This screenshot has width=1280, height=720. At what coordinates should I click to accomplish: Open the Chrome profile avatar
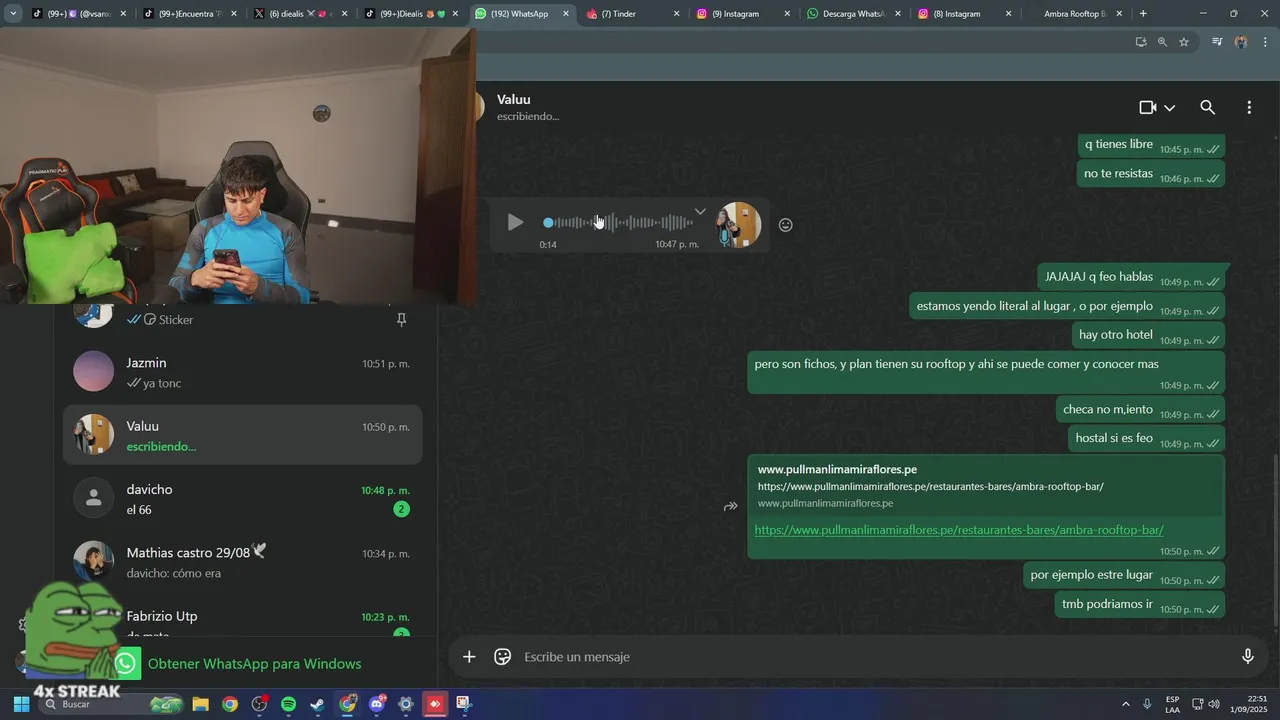pos(1241,42)
